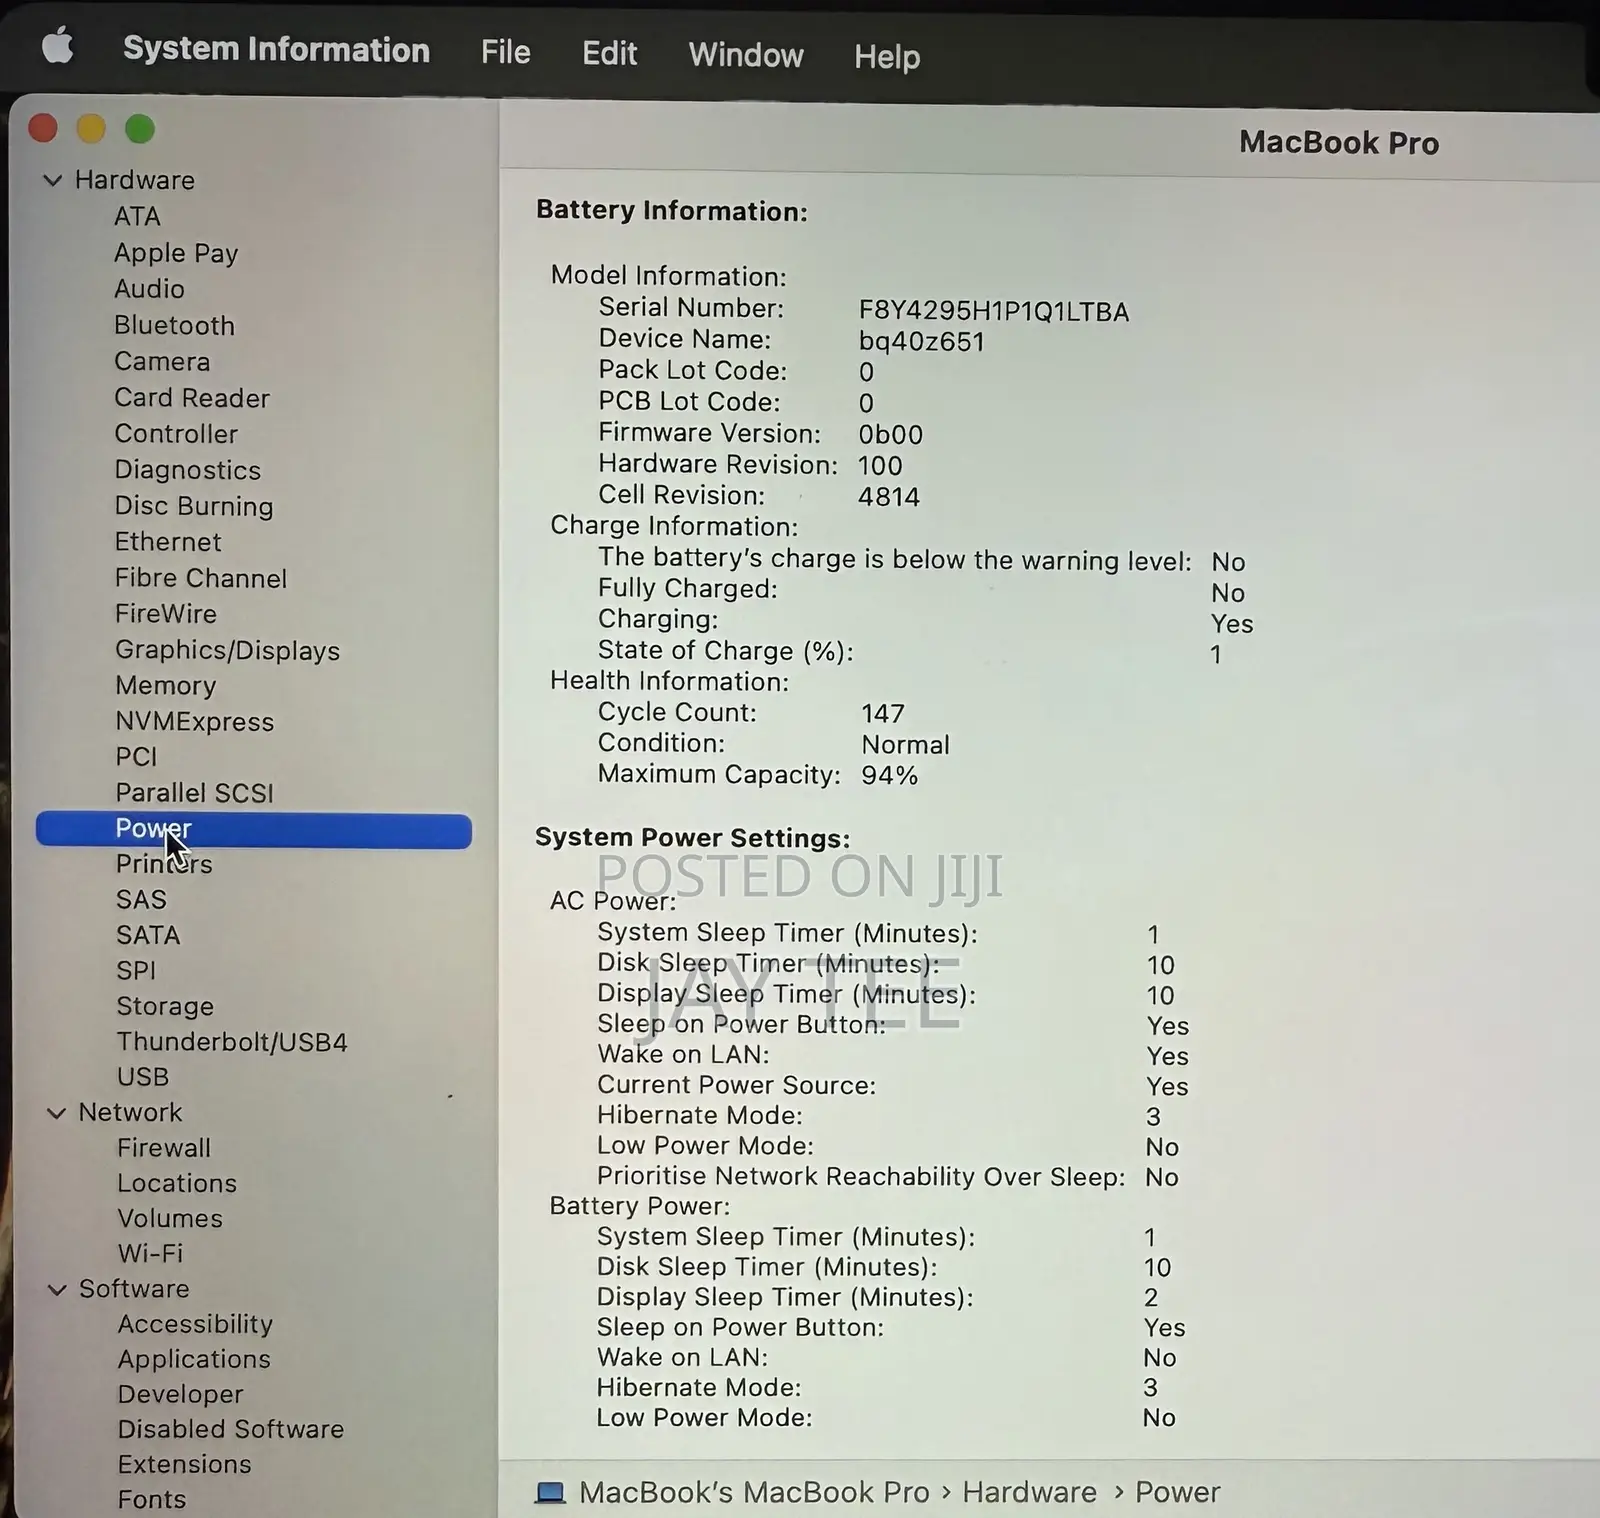Click Hardware in the path bar
The width and height of the screenshot is (1600, 1518).
coord(1030,1493)
